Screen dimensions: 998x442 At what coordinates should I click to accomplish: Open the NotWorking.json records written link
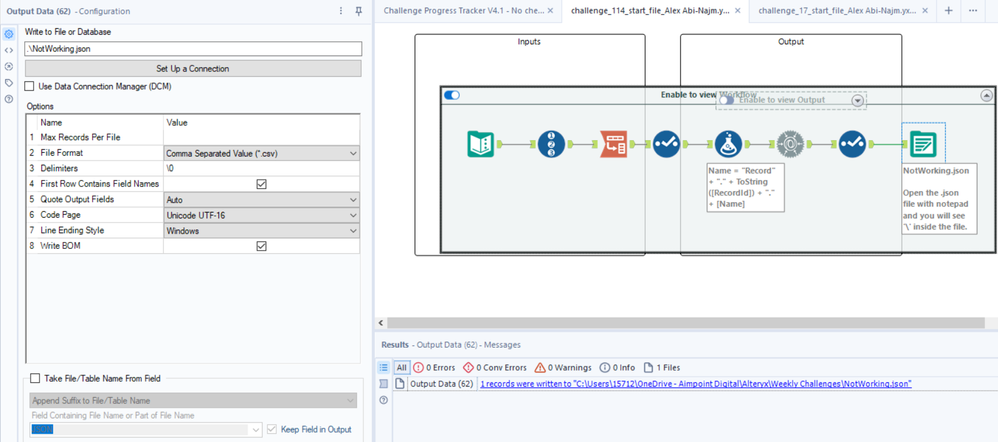(x=696, y=384)
